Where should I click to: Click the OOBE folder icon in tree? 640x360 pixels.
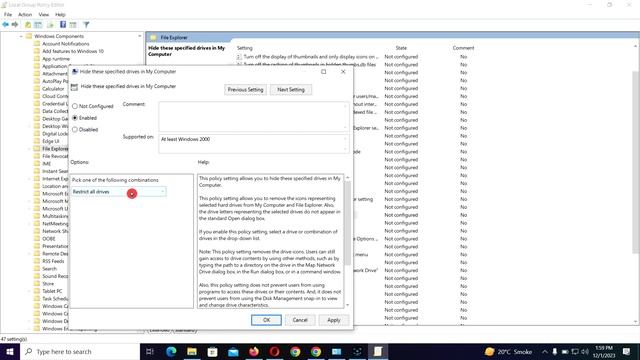pos(37,238)
